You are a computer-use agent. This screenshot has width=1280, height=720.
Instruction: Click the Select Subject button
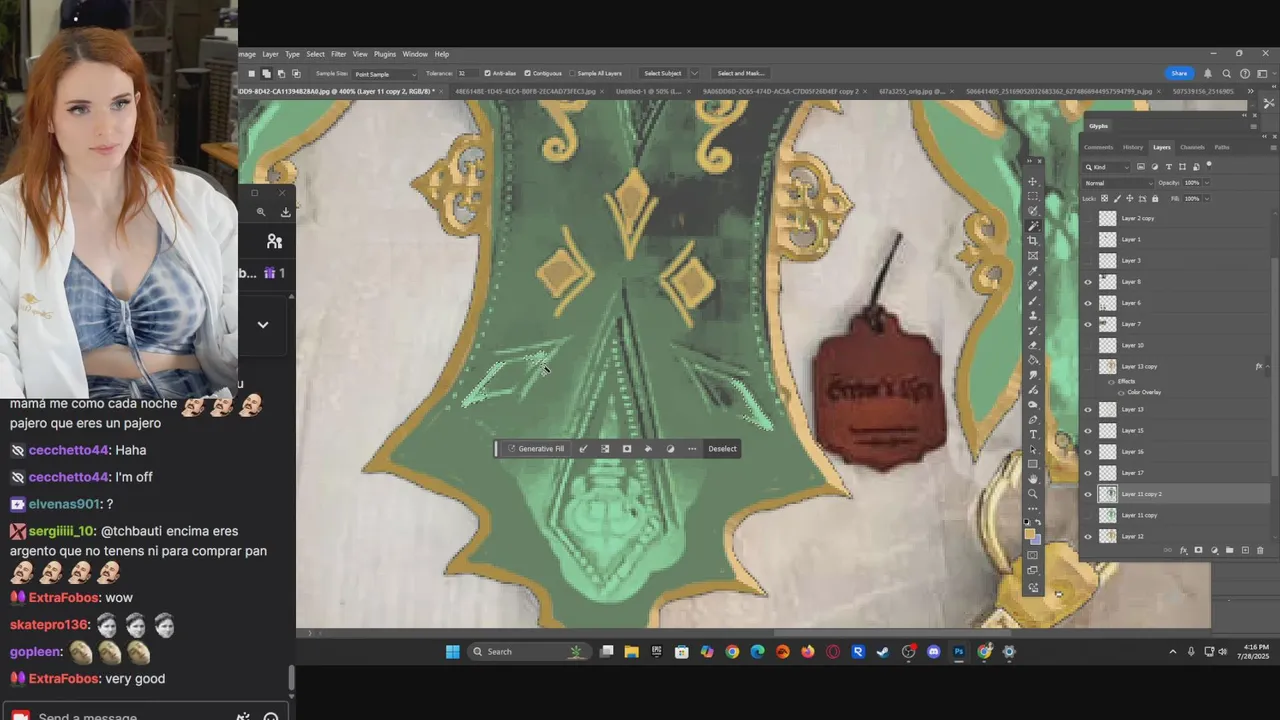tap(663, 73)
